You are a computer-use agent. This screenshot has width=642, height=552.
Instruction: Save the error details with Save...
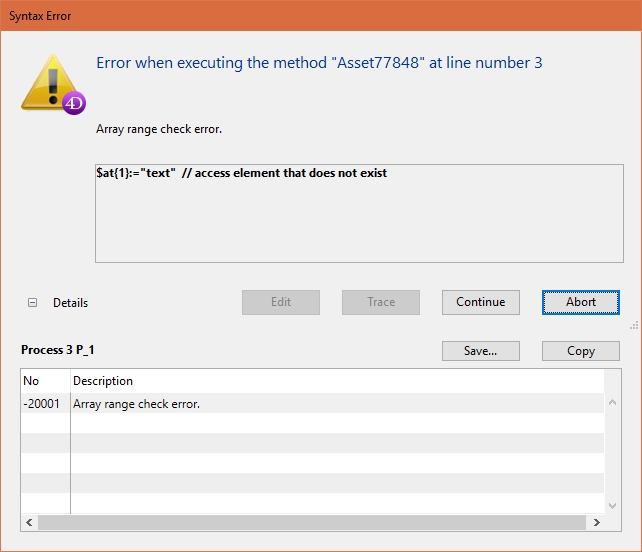480,351
